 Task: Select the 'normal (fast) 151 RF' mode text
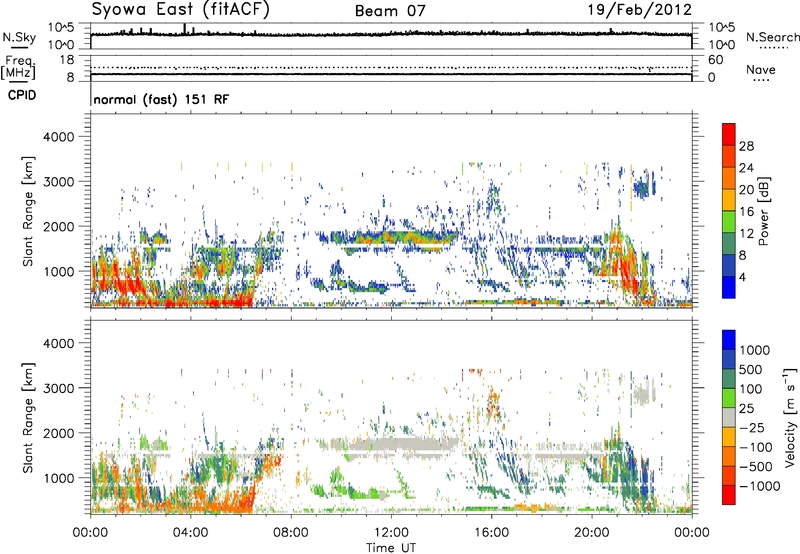(x=161, y=99)
